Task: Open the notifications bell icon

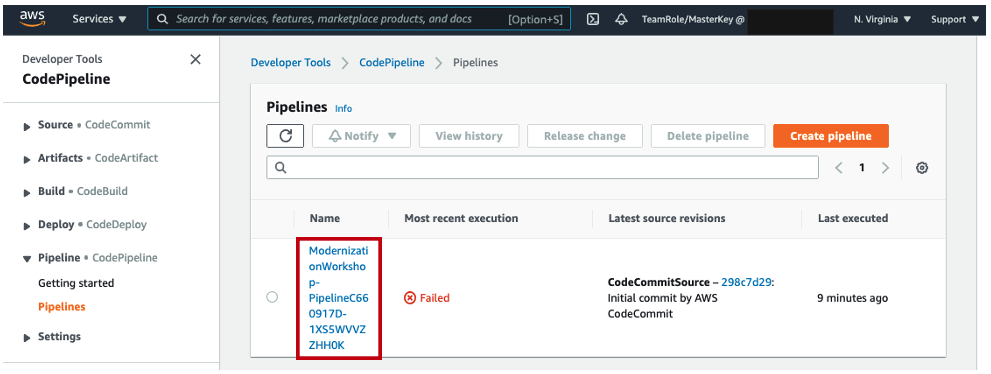Action: click(x=621, y=19)
